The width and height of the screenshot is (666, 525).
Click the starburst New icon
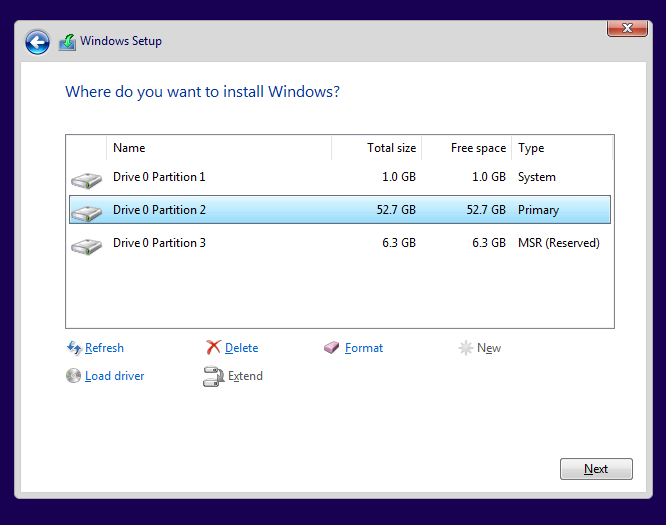(x=466, y=348)
